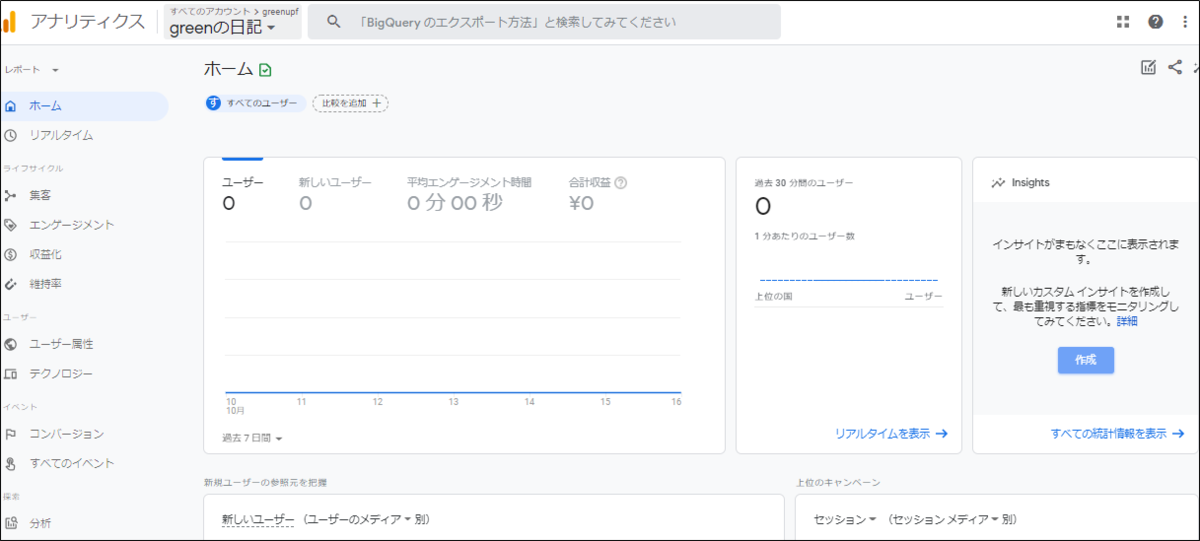
Task: Click the Analytics logo icon
Action: click(9, 22)
